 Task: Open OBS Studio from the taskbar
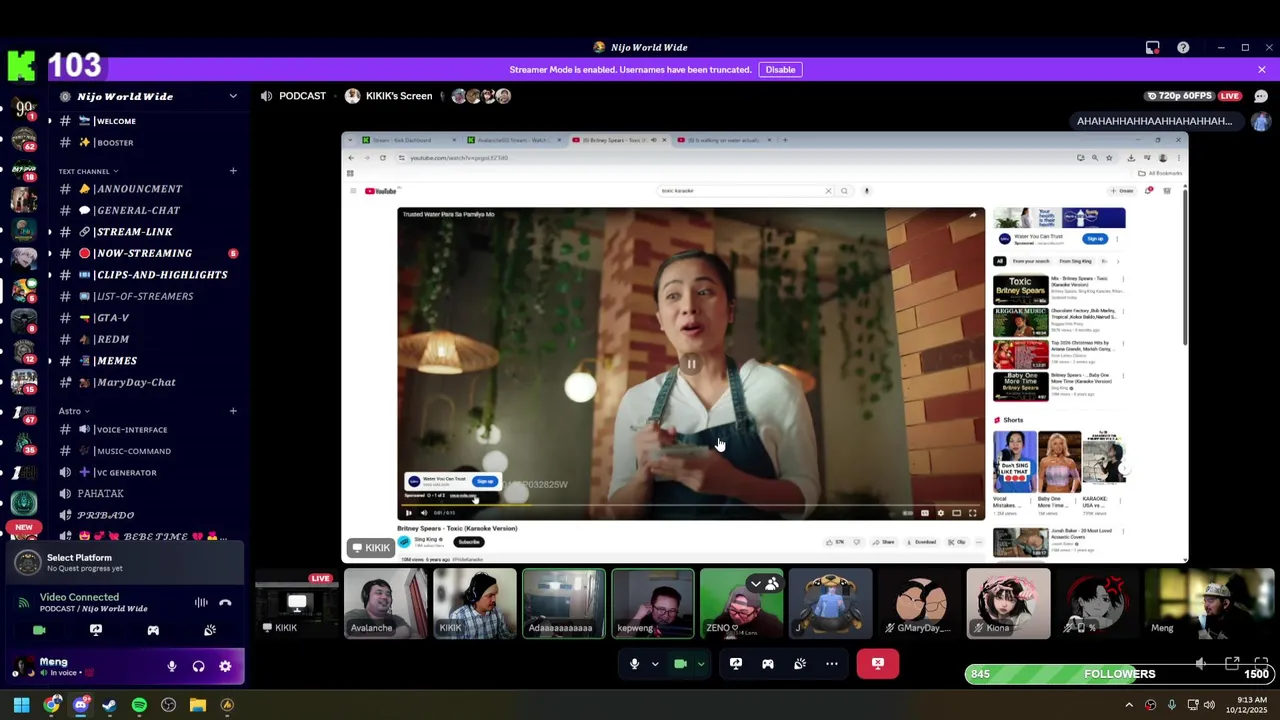point(168,705)
